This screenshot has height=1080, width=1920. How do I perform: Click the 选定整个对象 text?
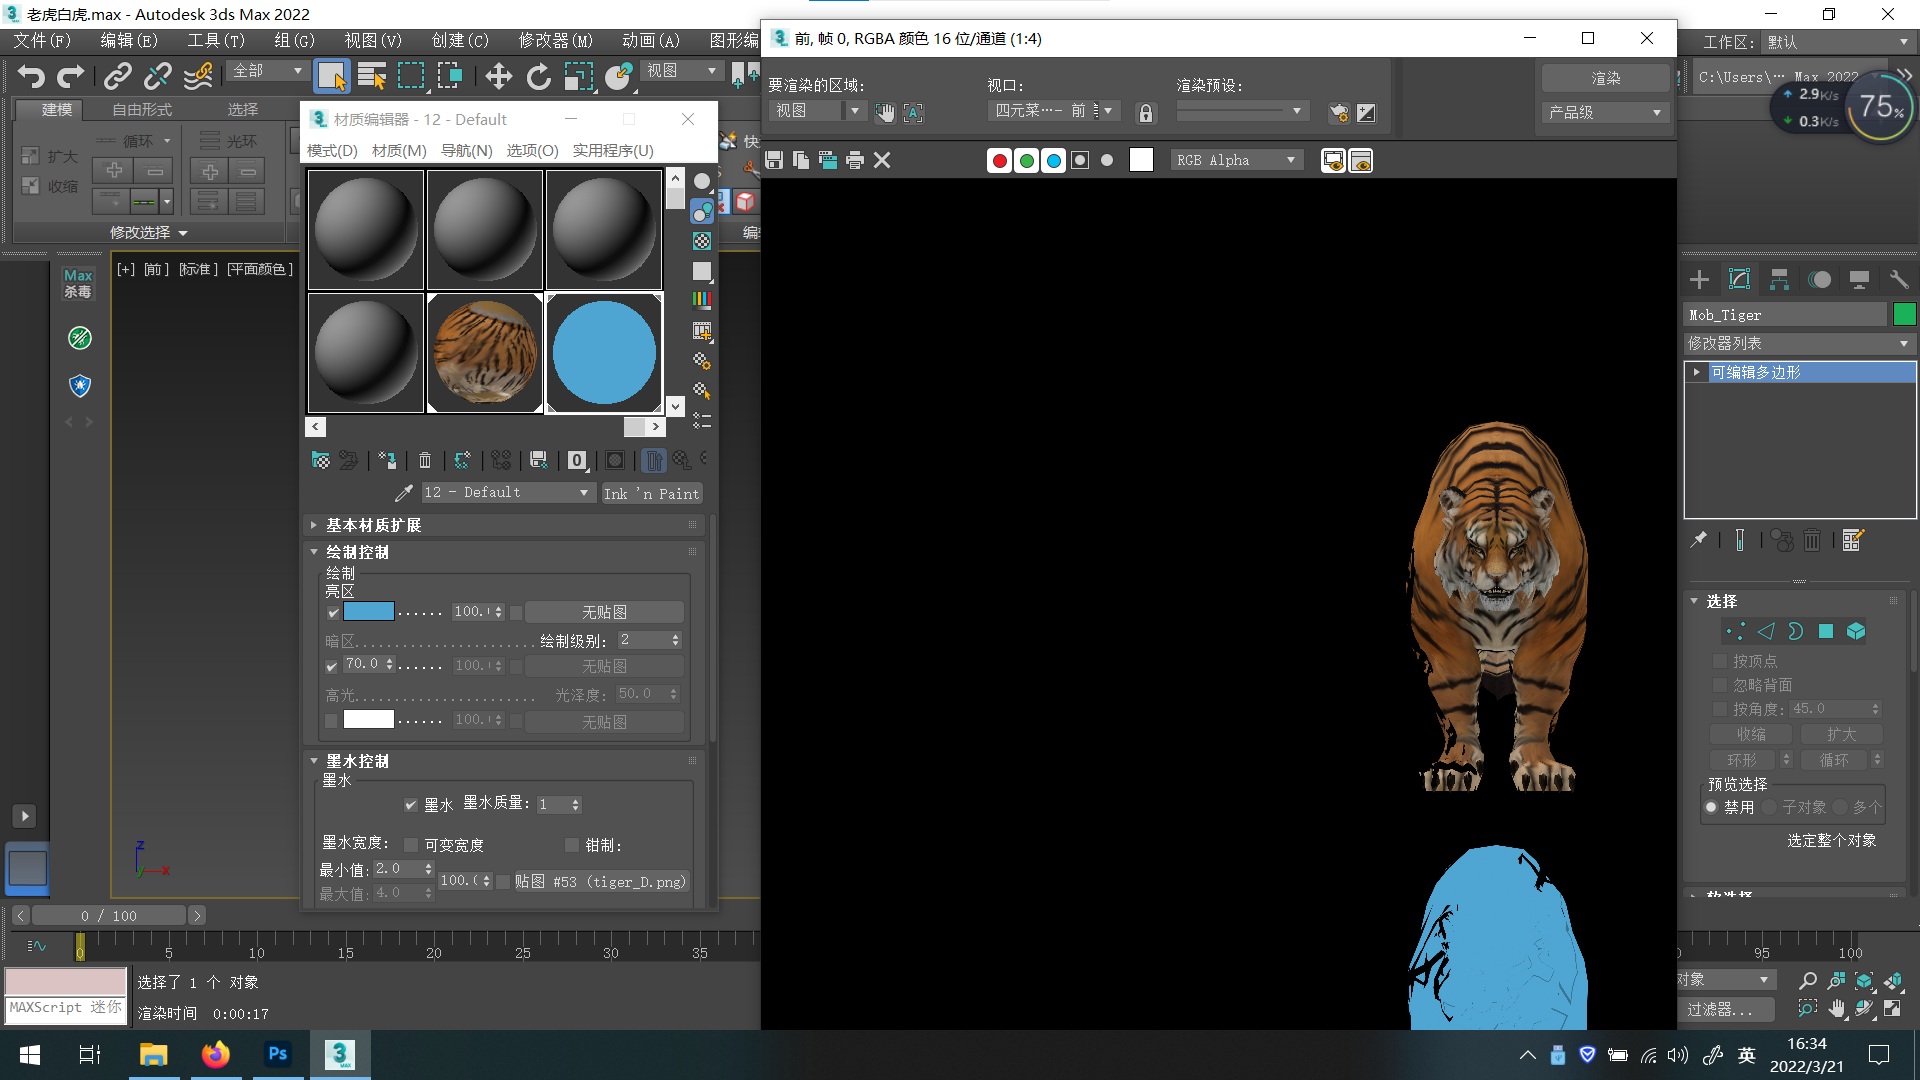[x=1831, y=841]
